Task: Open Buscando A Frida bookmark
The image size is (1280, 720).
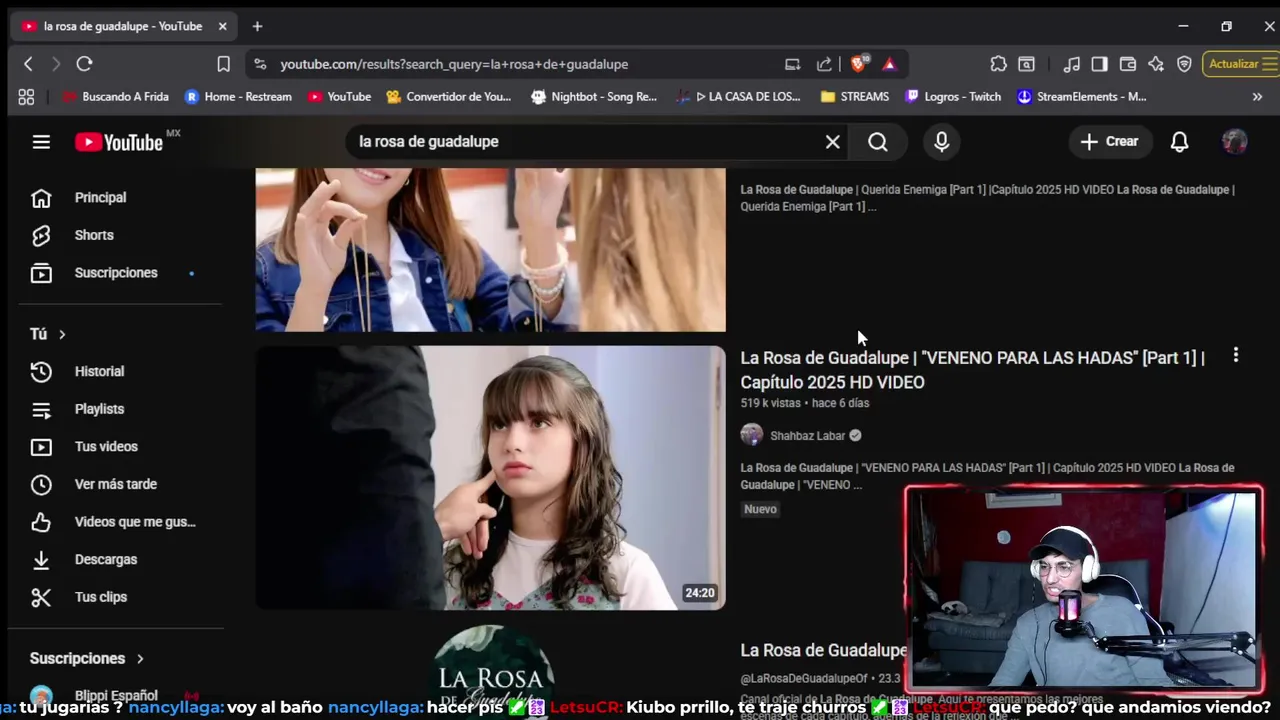Action: pyautogui.click(x=115, y=97)
